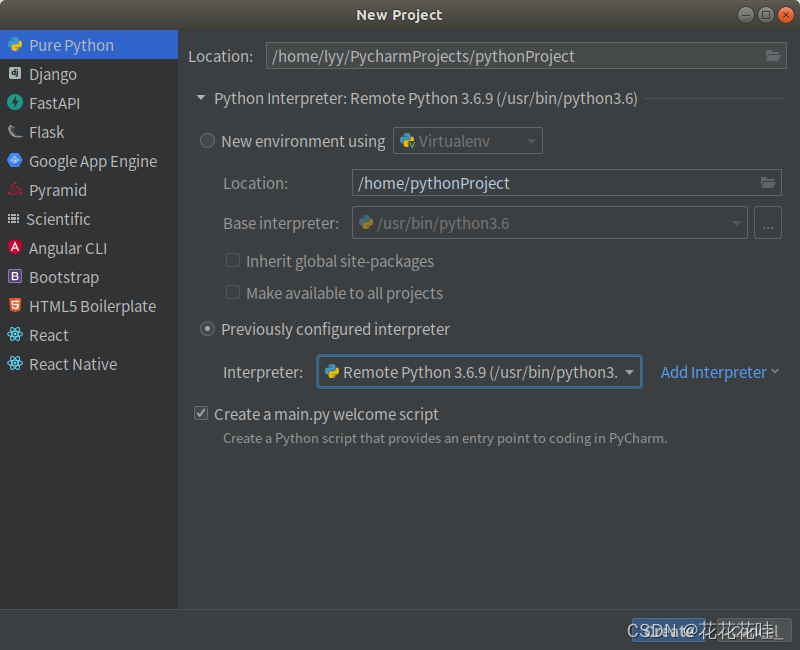The height and width of the screenshot is (650, 800).
Task: Click the Cancel button
Action: click(754, 631)
